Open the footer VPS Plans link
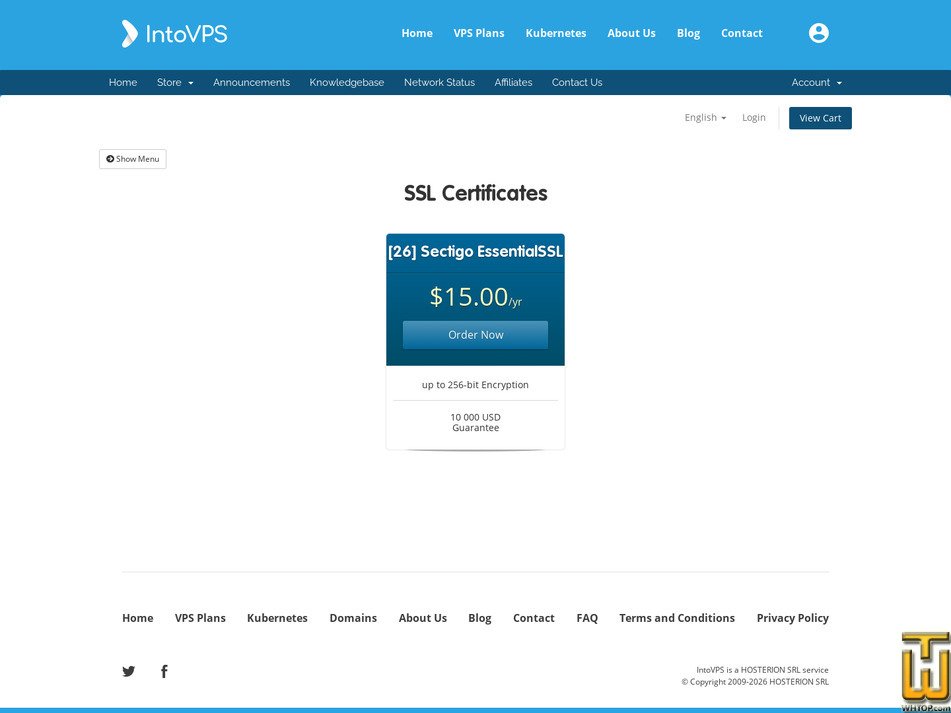Screen dimensions: 951x713 (200, 618)
